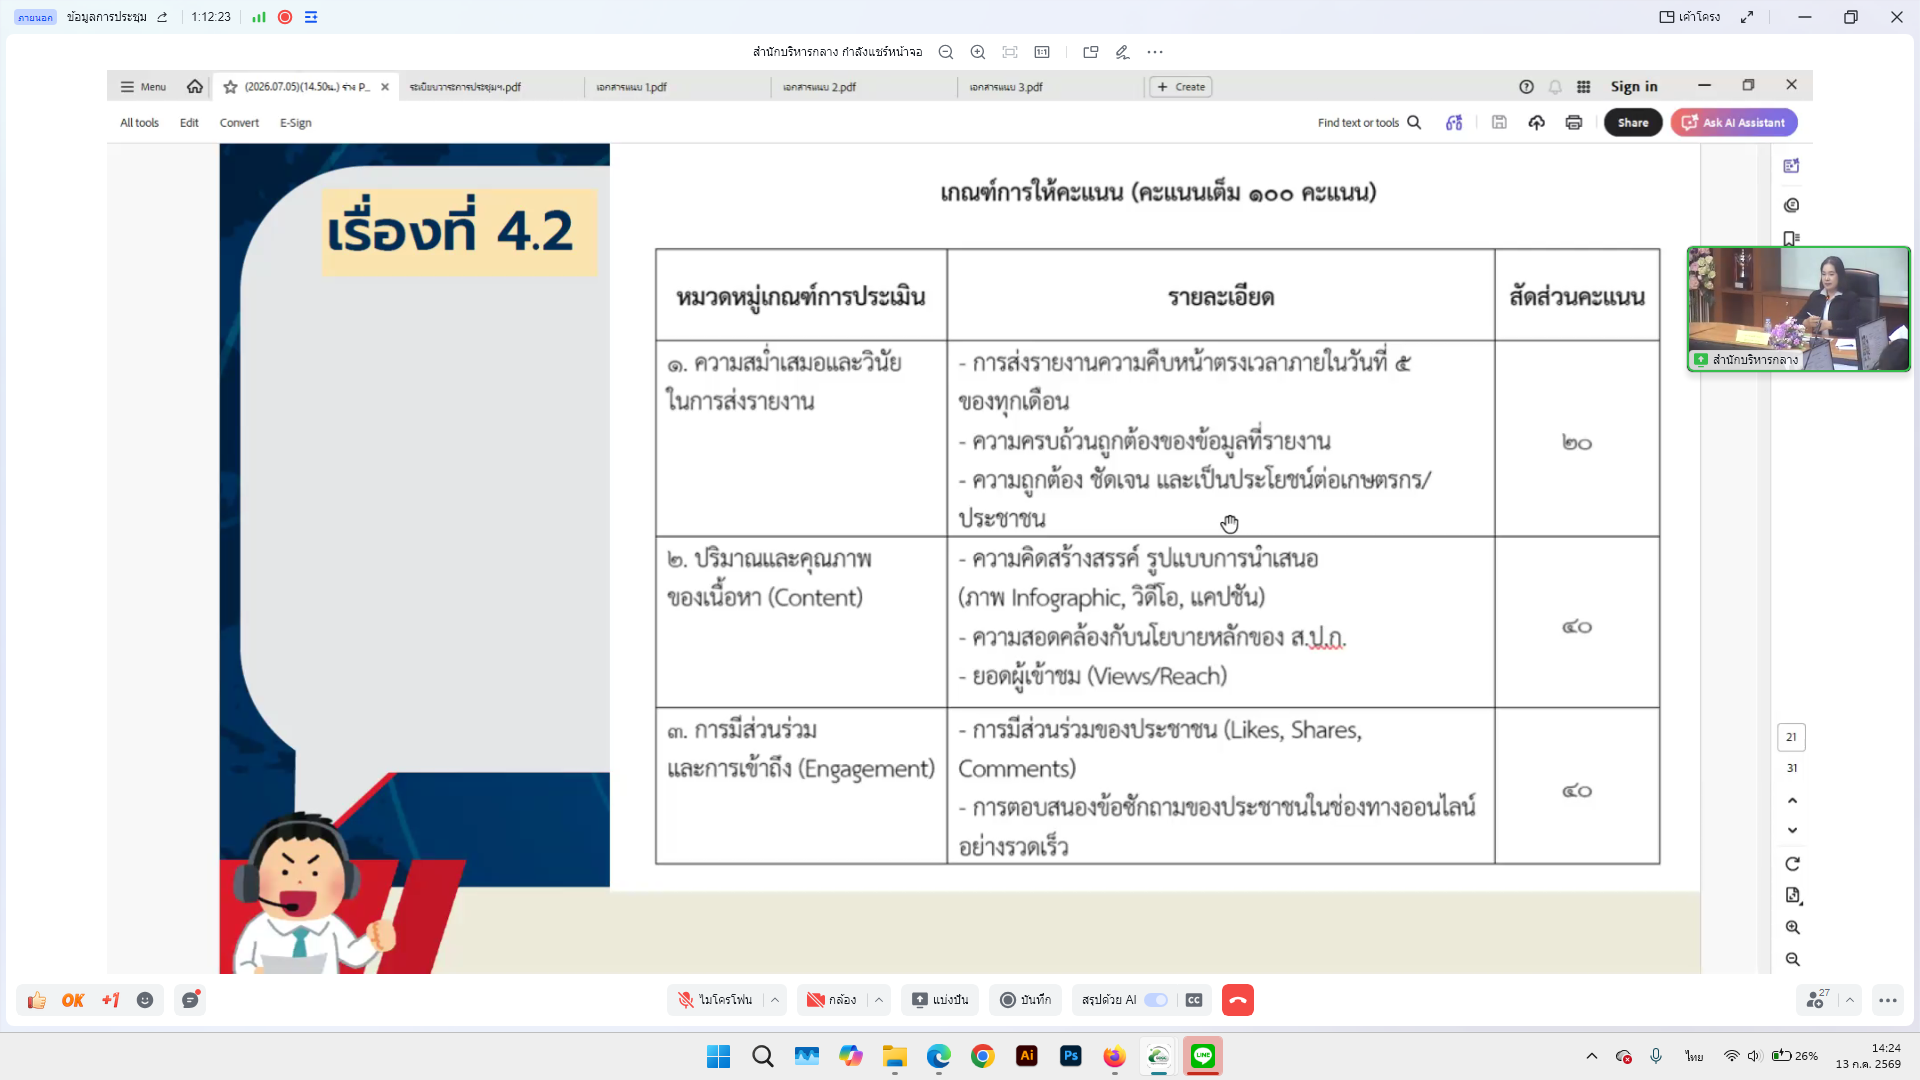Click the current page number box

[x=1791, y=737]
